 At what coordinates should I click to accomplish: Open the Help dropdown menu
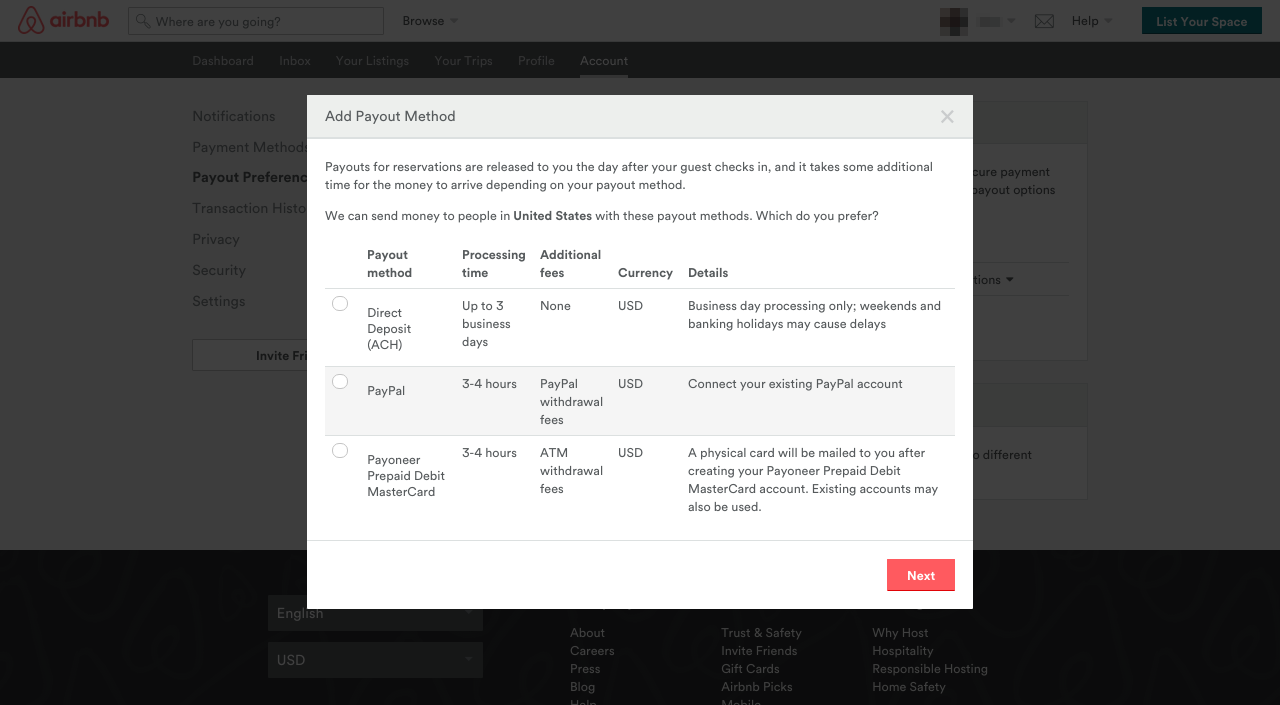(1092, 21)
